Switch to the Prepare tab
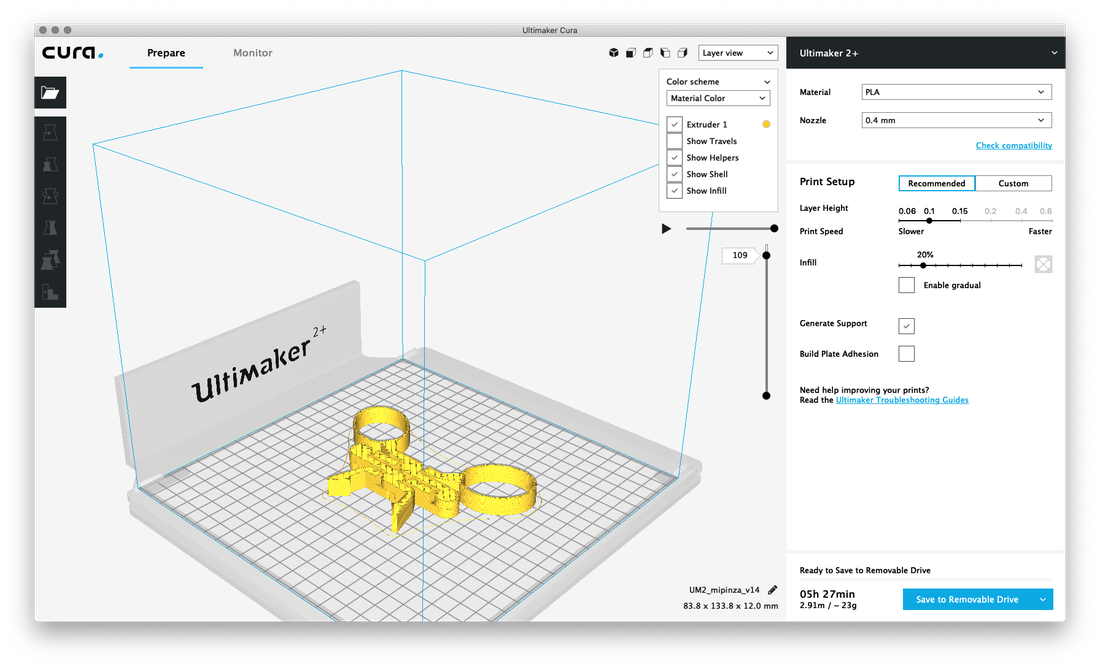Viewport: 1100px width, 667px height. pyautogui.click(x=166, y=53)
